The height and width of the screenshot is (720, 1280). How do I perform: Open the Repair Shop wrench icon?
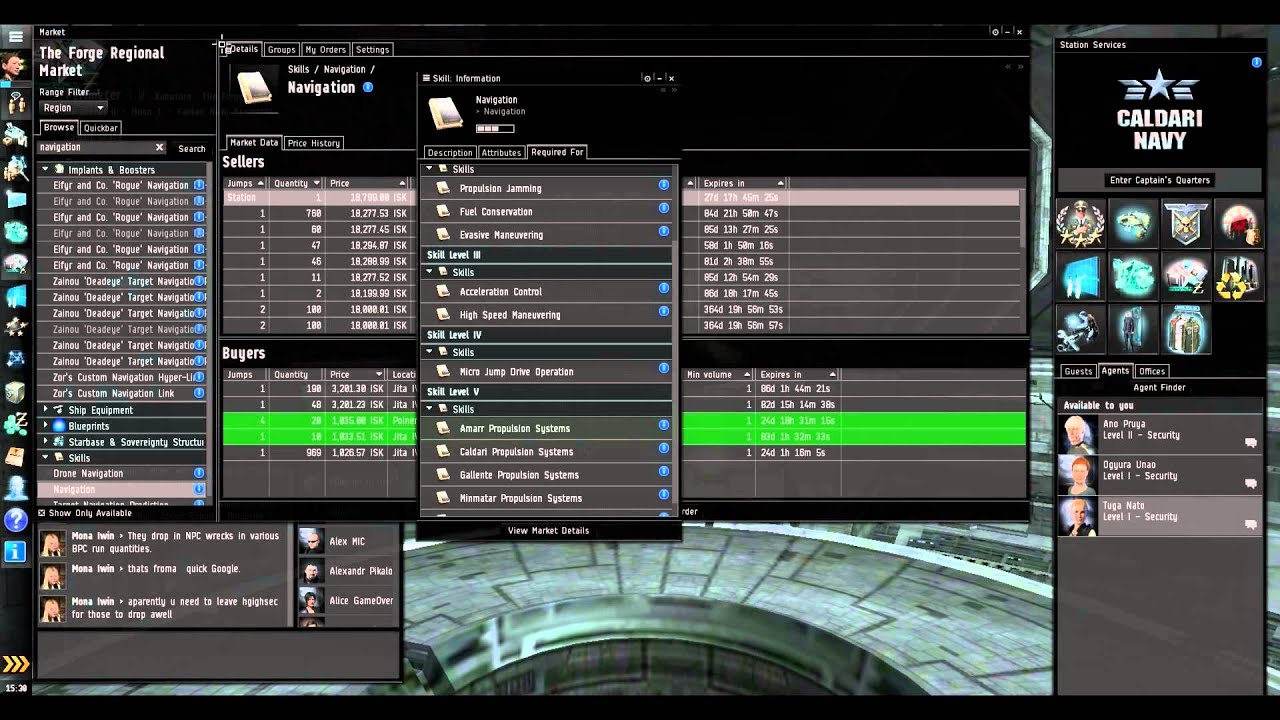[1080, 331]
